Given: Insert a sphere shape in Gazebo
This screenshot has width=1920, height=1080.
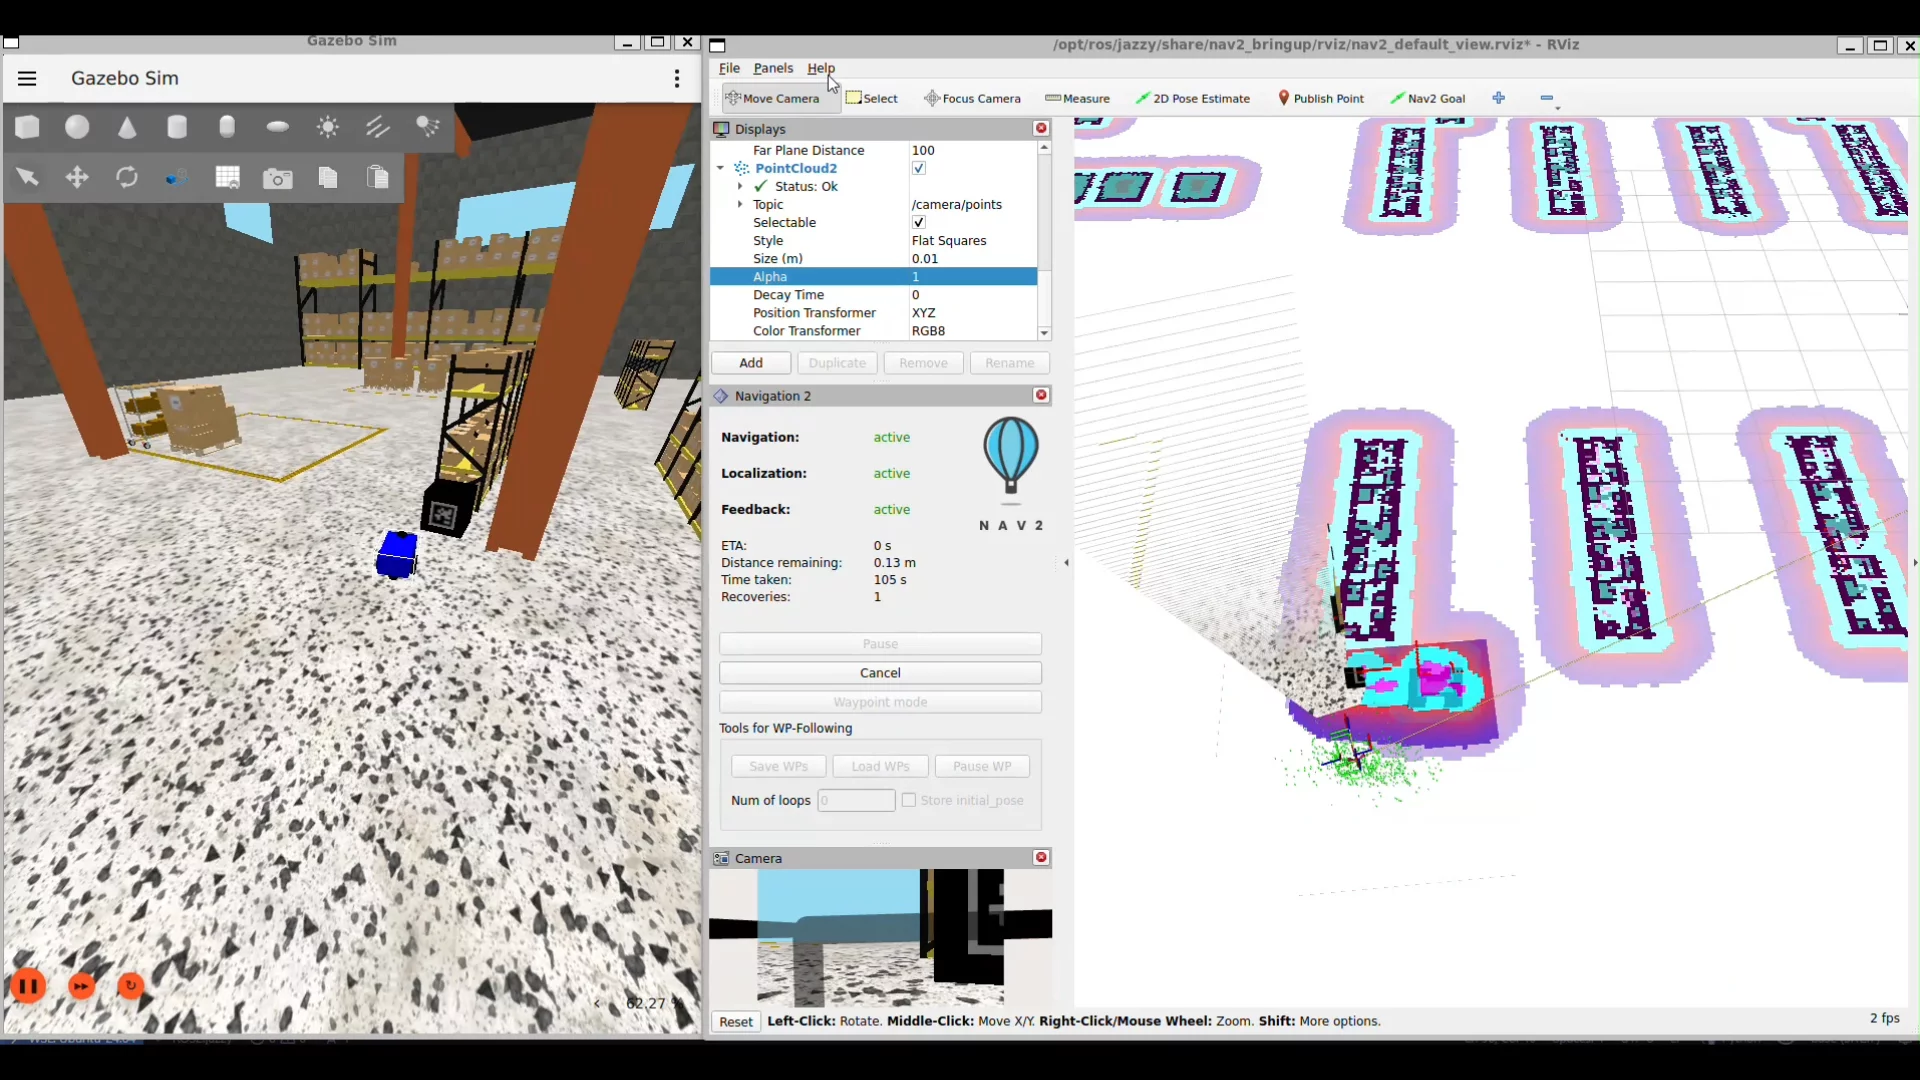Looking at the screenshot, I should pyautogui.click(x=77, y=127).
